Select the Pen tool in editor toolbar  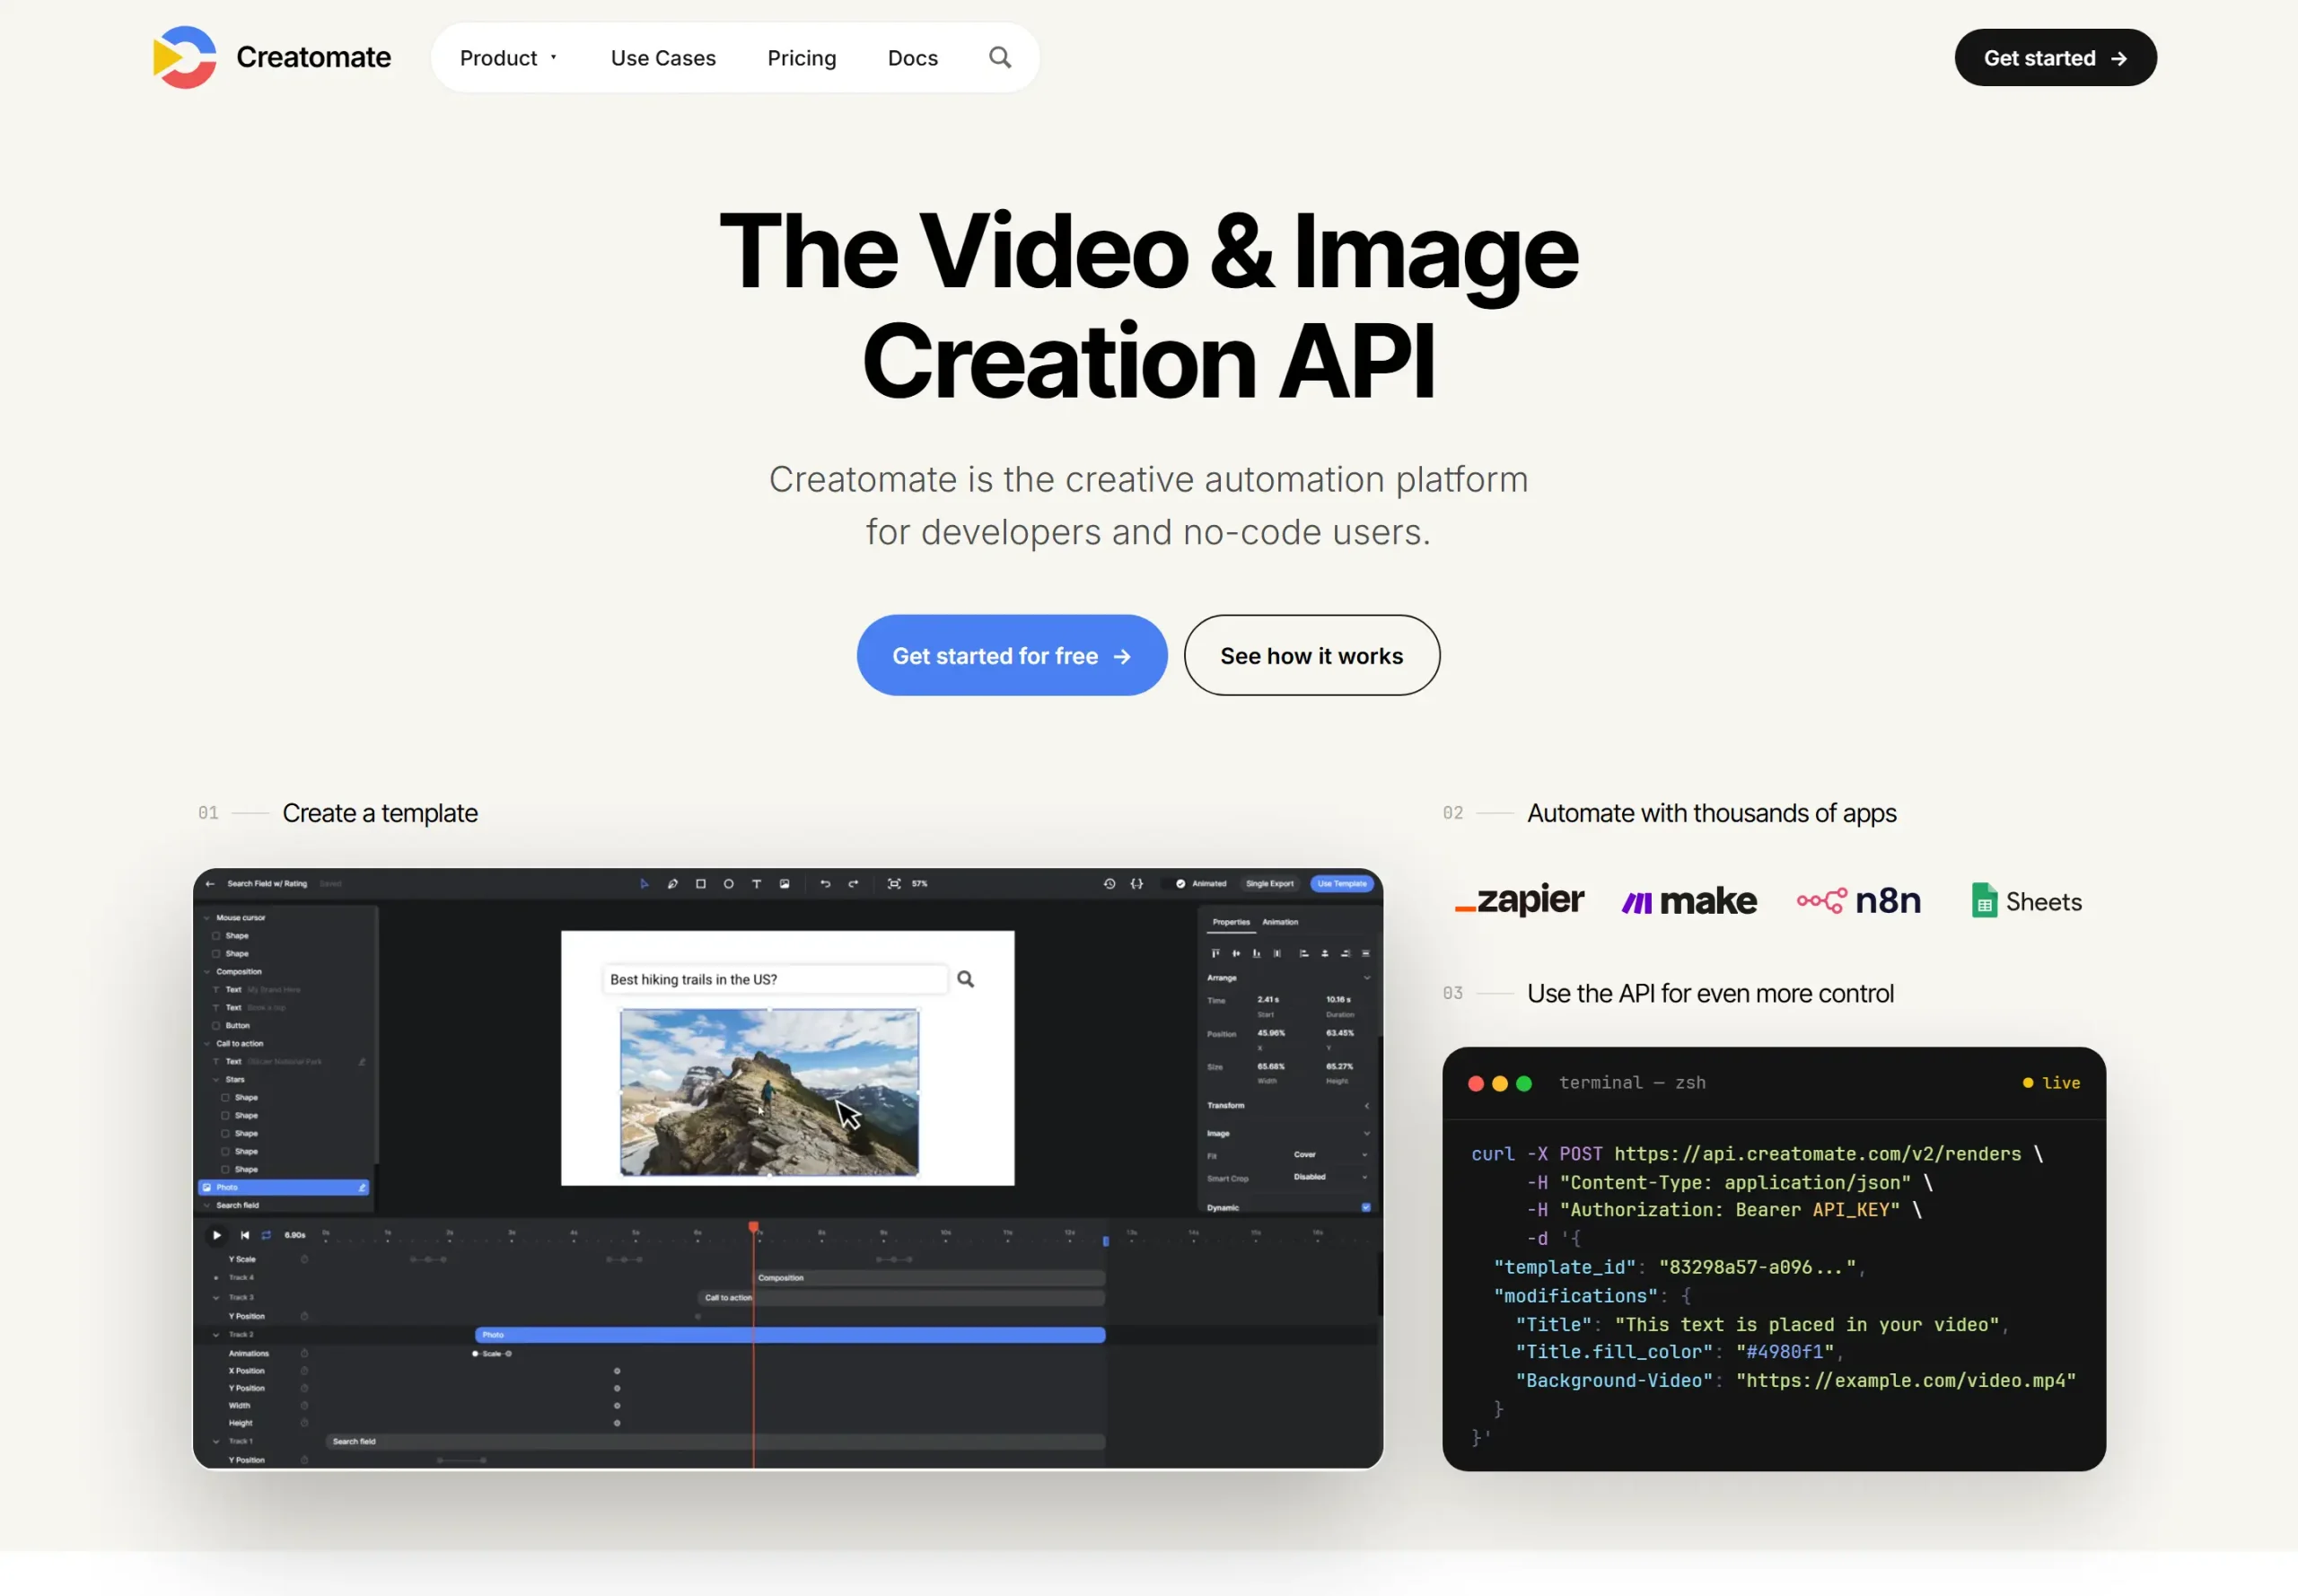672,884
